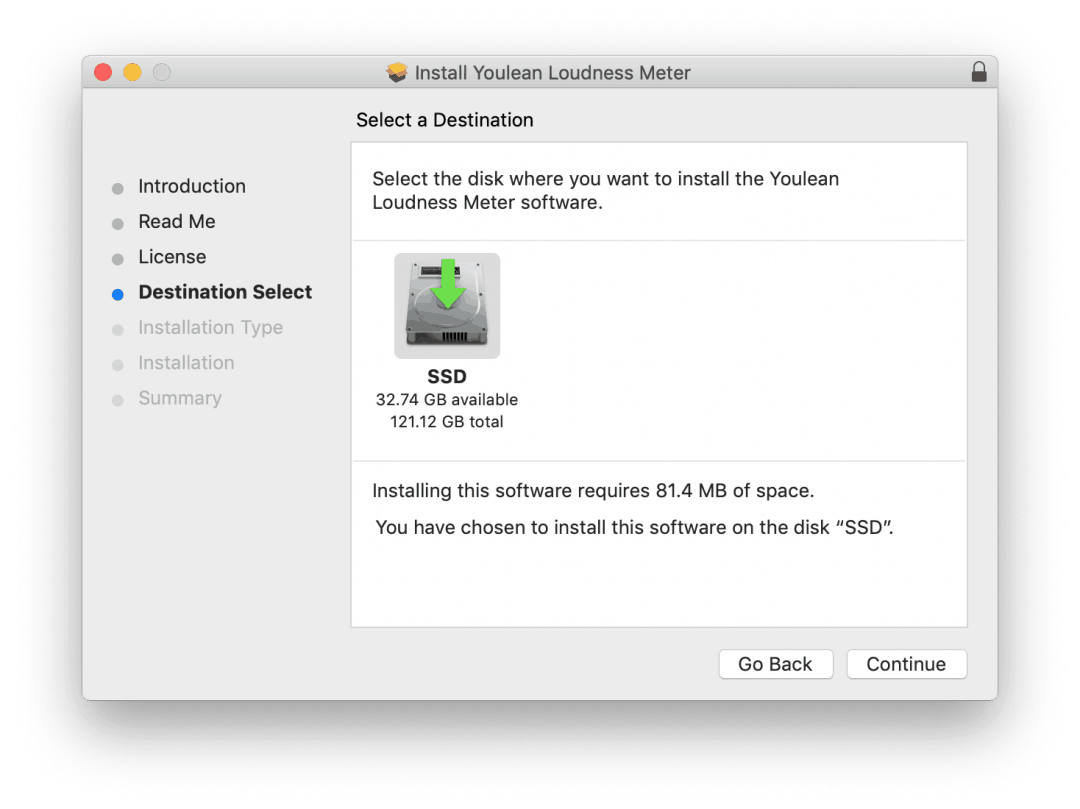Click the Continue button
This screenshot has height=809, width=1080.
906,663
